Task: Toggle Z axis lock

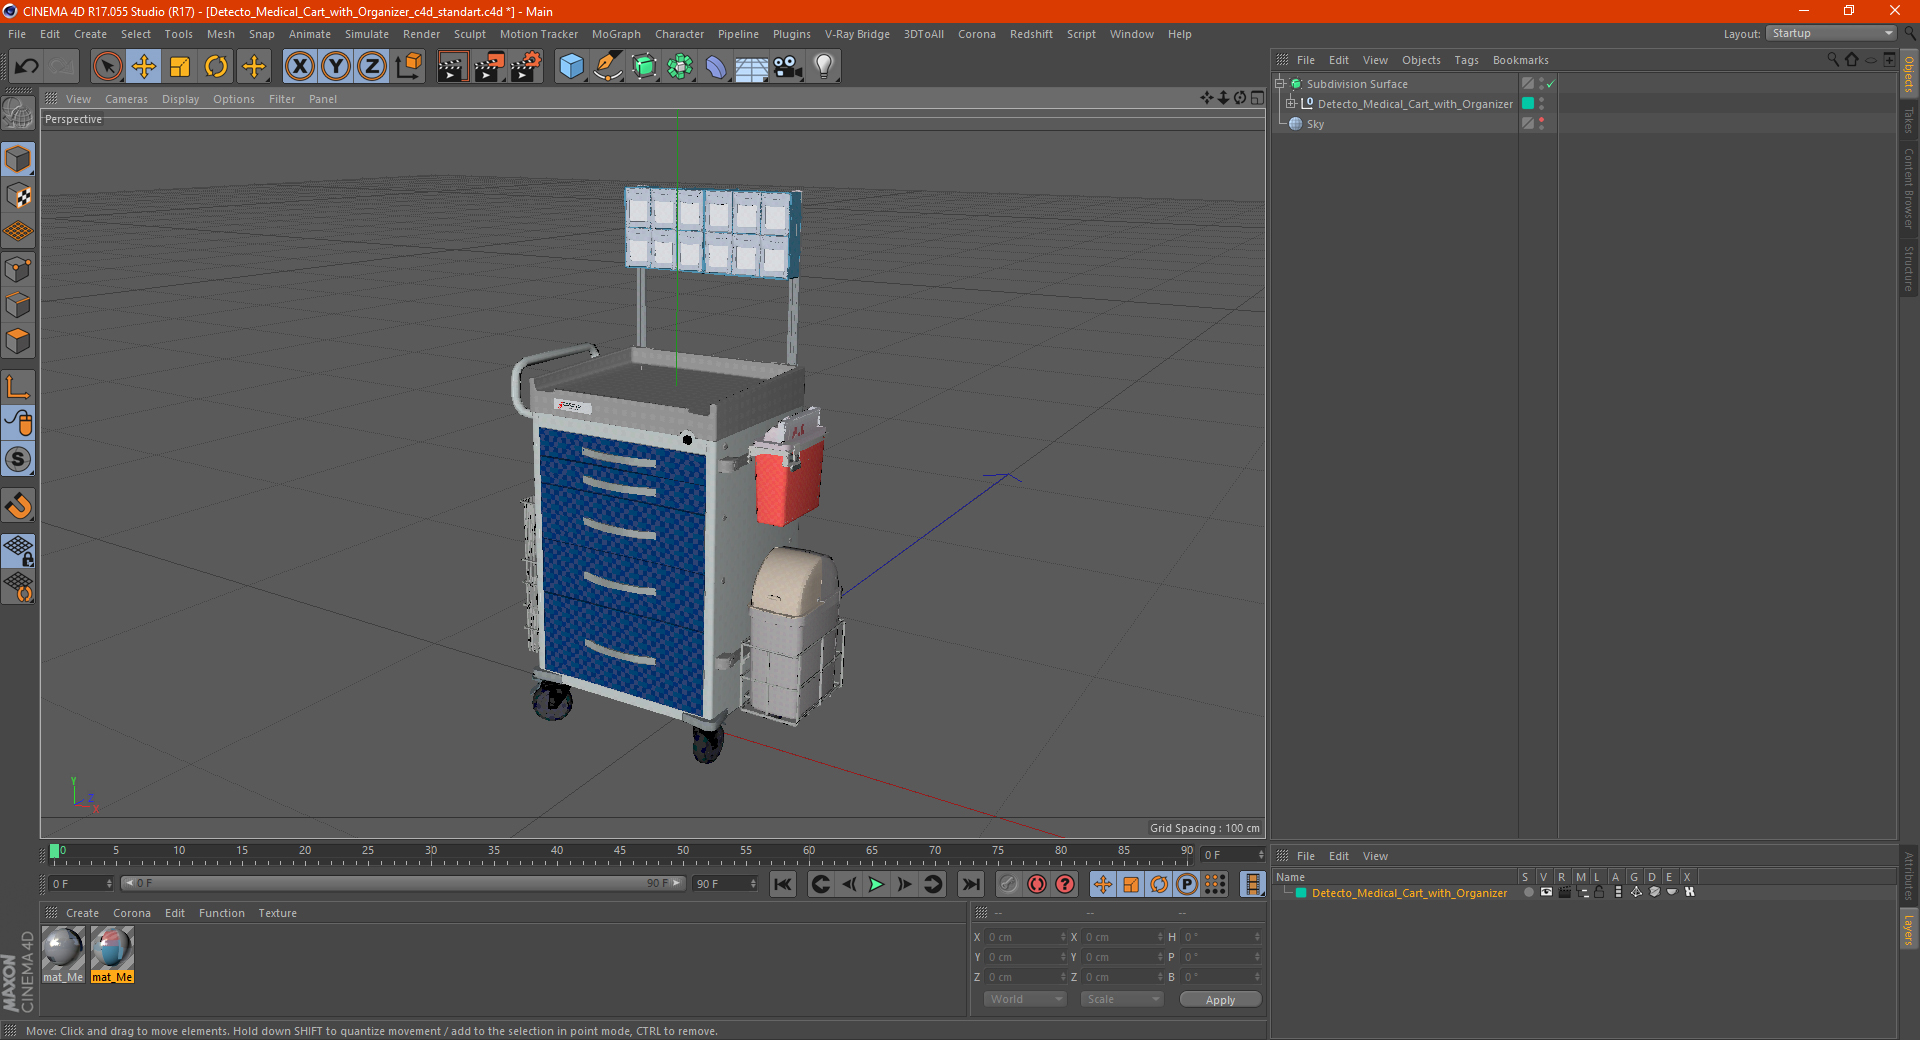Action: point(372,67)
